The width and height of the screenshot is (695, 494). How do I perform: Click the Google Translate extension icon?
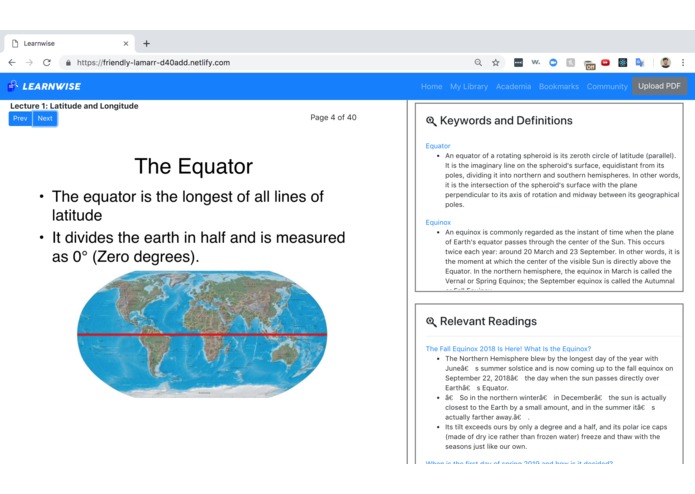640,62
